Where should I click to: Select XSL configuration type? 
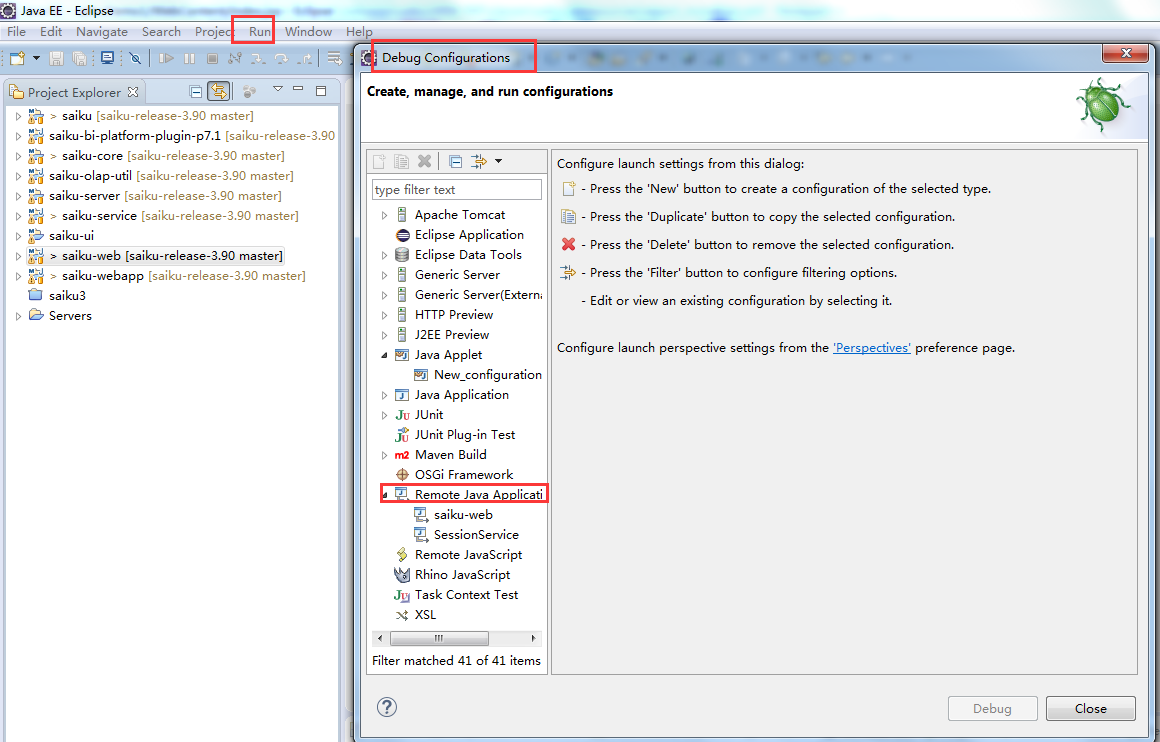pos(425,614)
